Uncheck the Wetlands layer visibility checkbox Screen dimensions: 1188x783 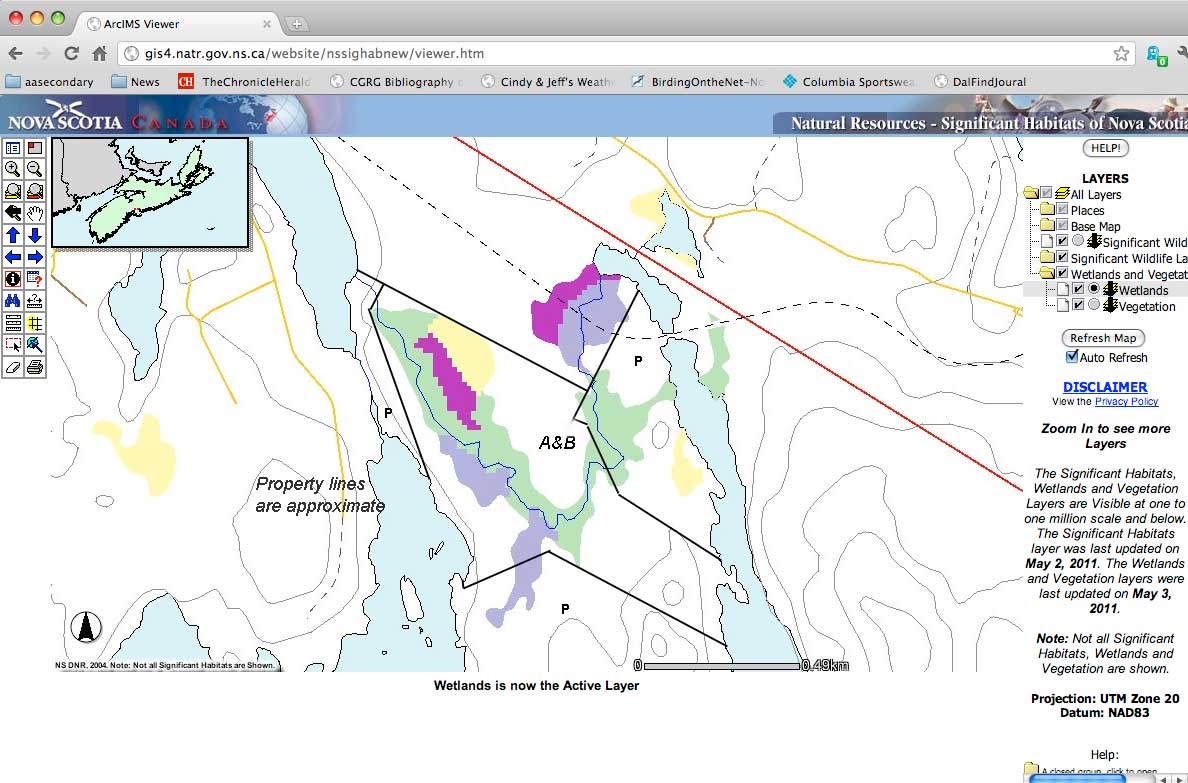(1078, 289)
